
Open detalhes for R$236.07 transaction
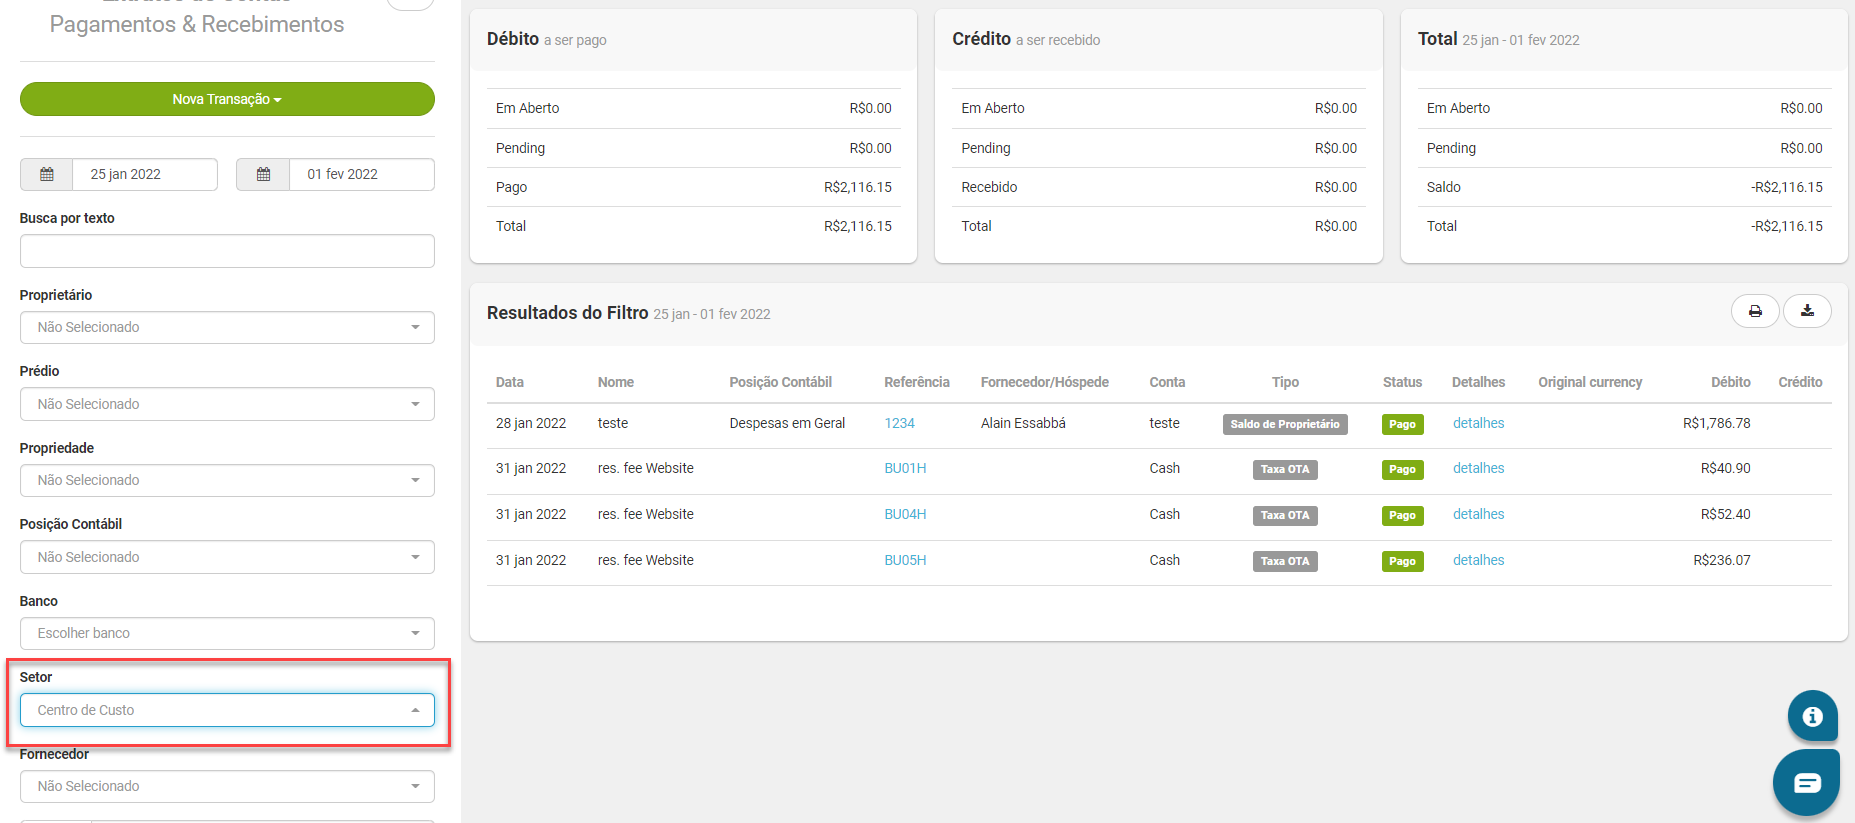(1478, 560)
